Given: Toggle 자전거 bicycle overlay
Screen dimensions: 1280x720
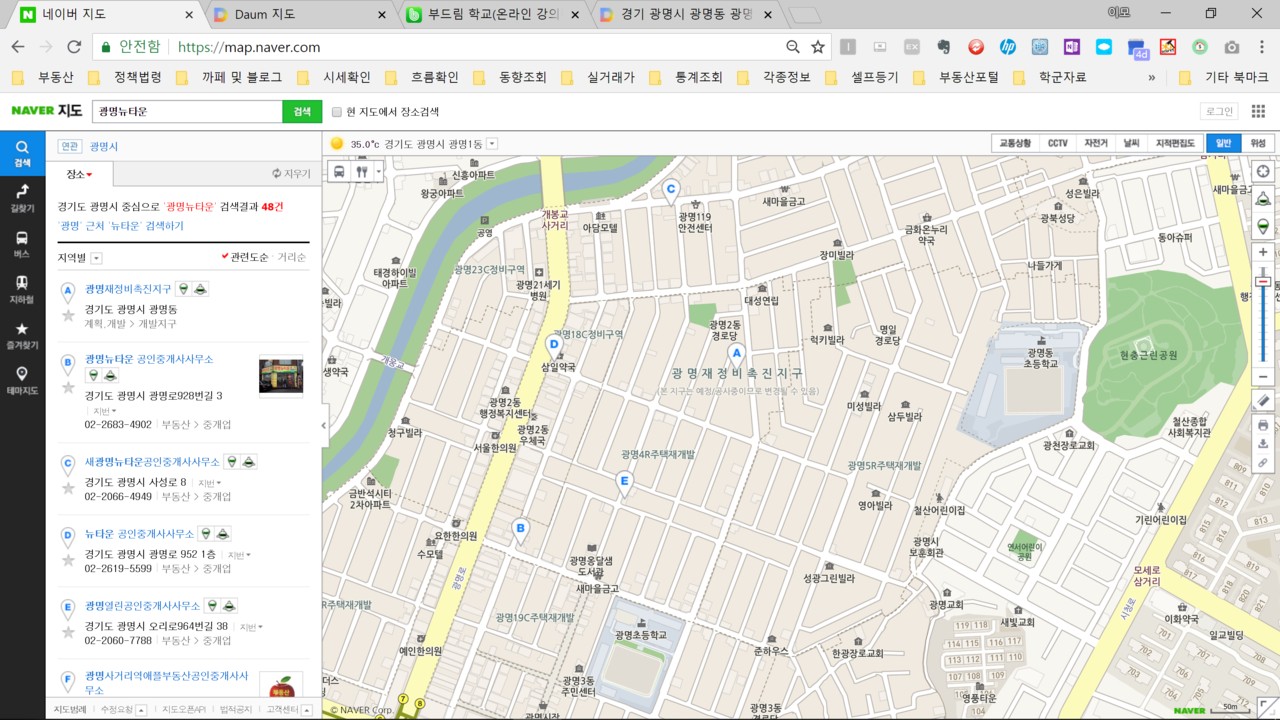Looking at the screenshot, I should tap(1096, 144).
